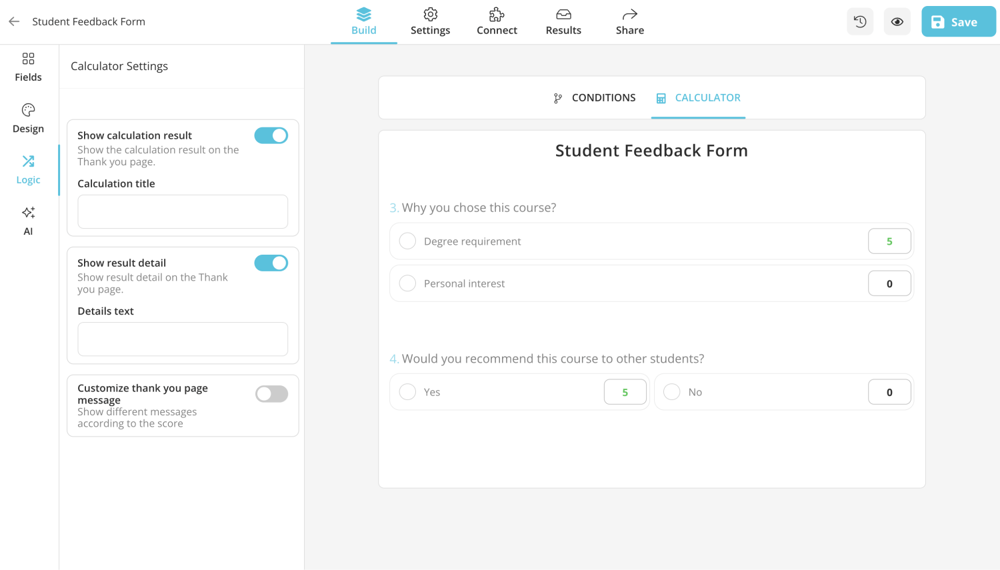
Task: Click the score field for Yes
Action: click(625, 392)
